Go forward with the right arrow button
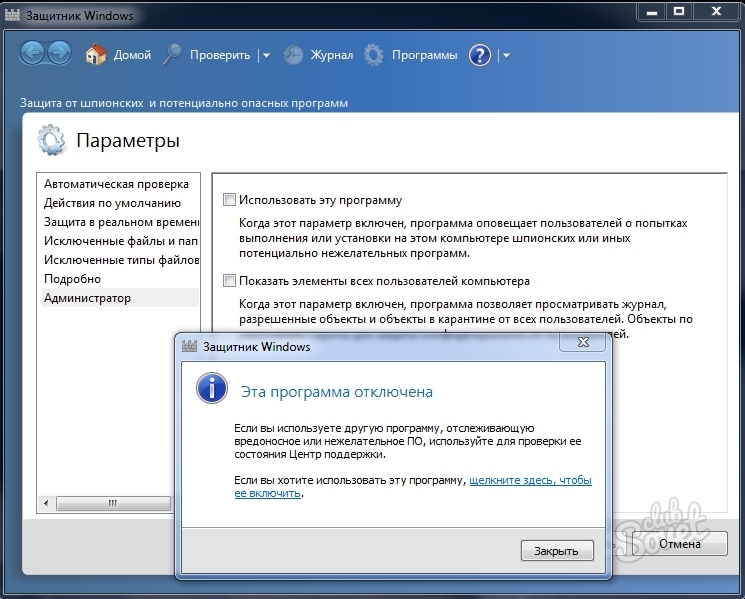Viewport: 745px width, 599px height. click(59, 53)
